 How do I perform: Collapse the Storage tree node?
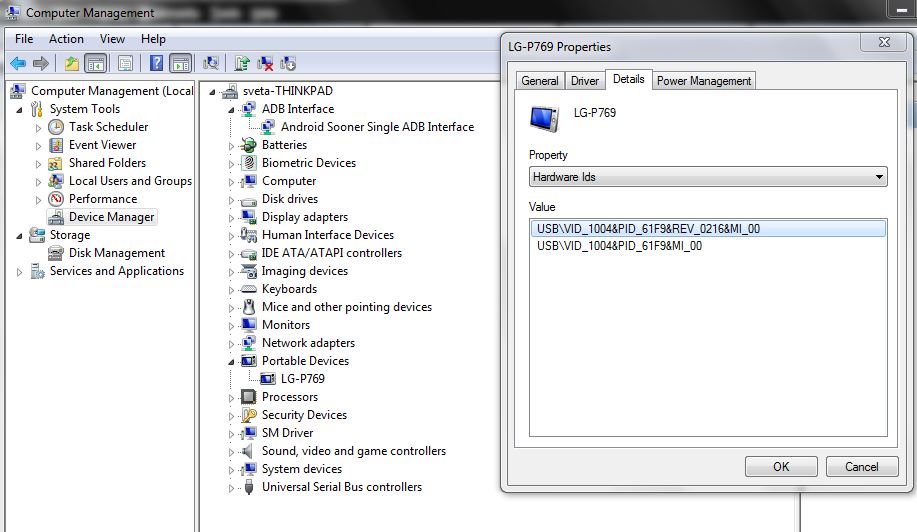pos(19,236)
